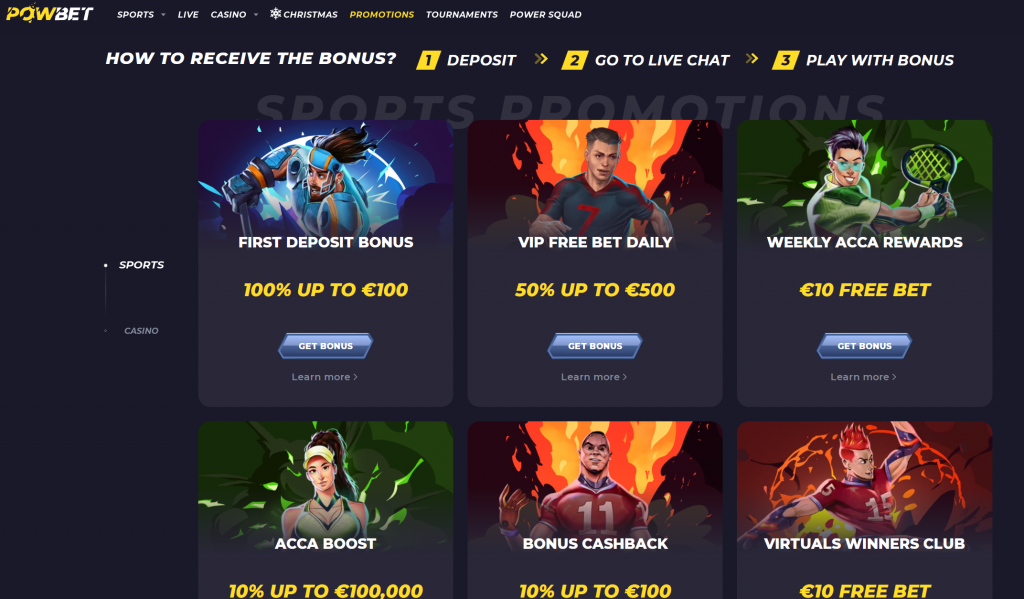Expand the Casino dropdown arrow in header
Screen dimensions: 1024x599
(255, 14)
